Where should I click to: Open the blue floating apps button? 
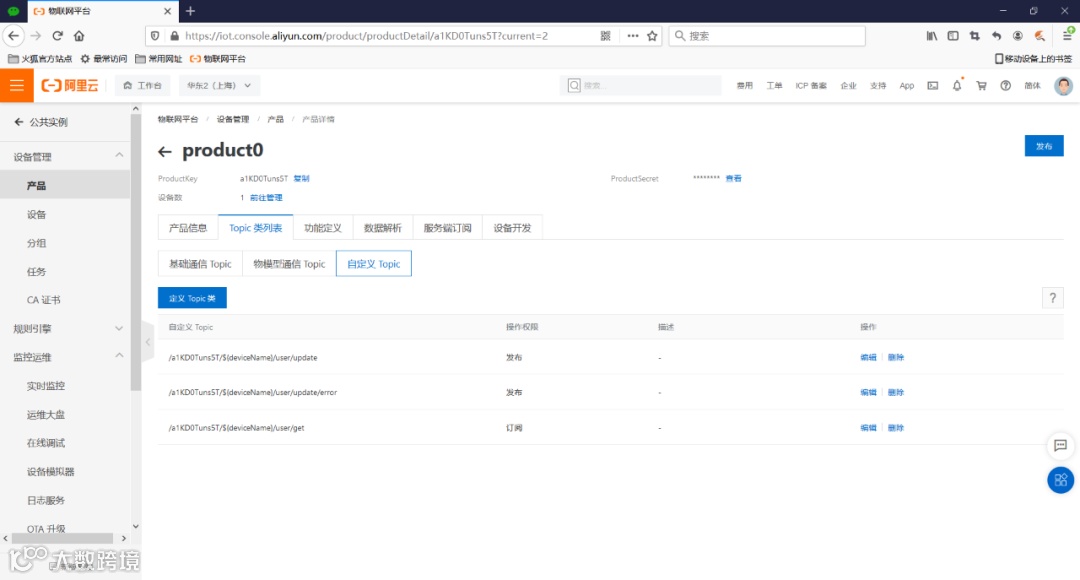(x=1061, y=480)
